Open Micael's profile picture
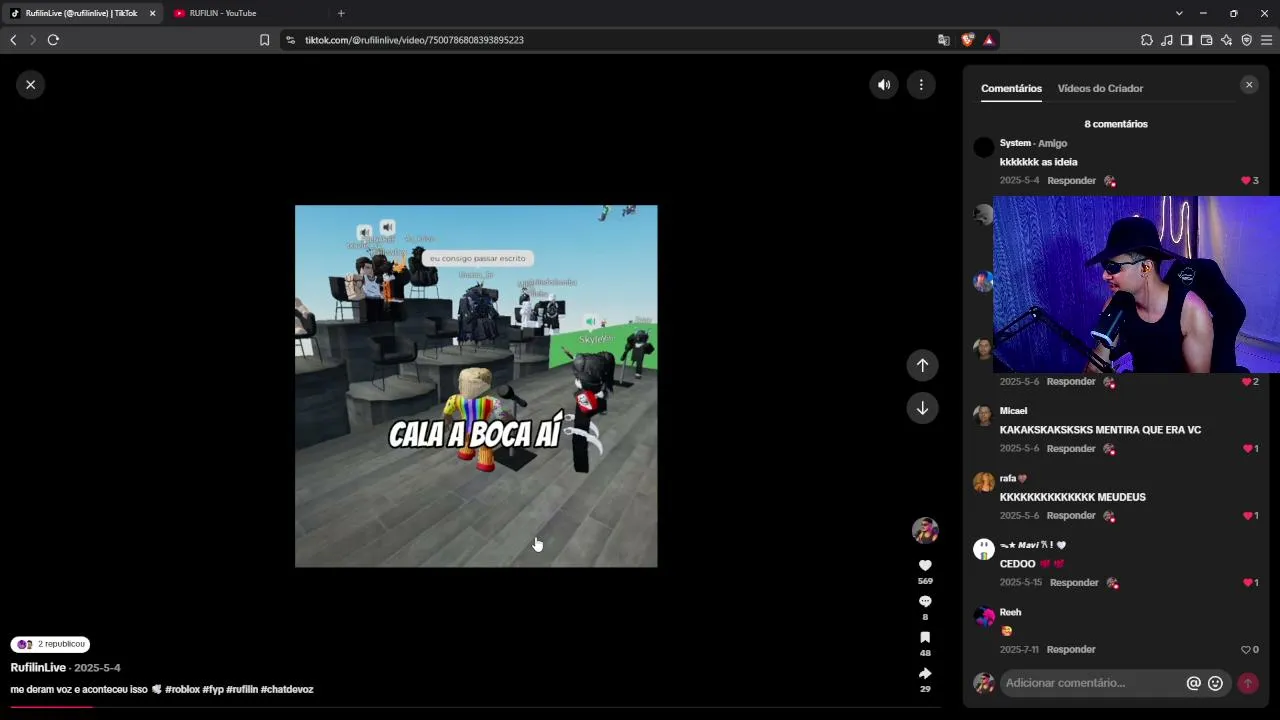Image resolution: width=1280 pixels, height=720 pixels. [x=984, y=415]
